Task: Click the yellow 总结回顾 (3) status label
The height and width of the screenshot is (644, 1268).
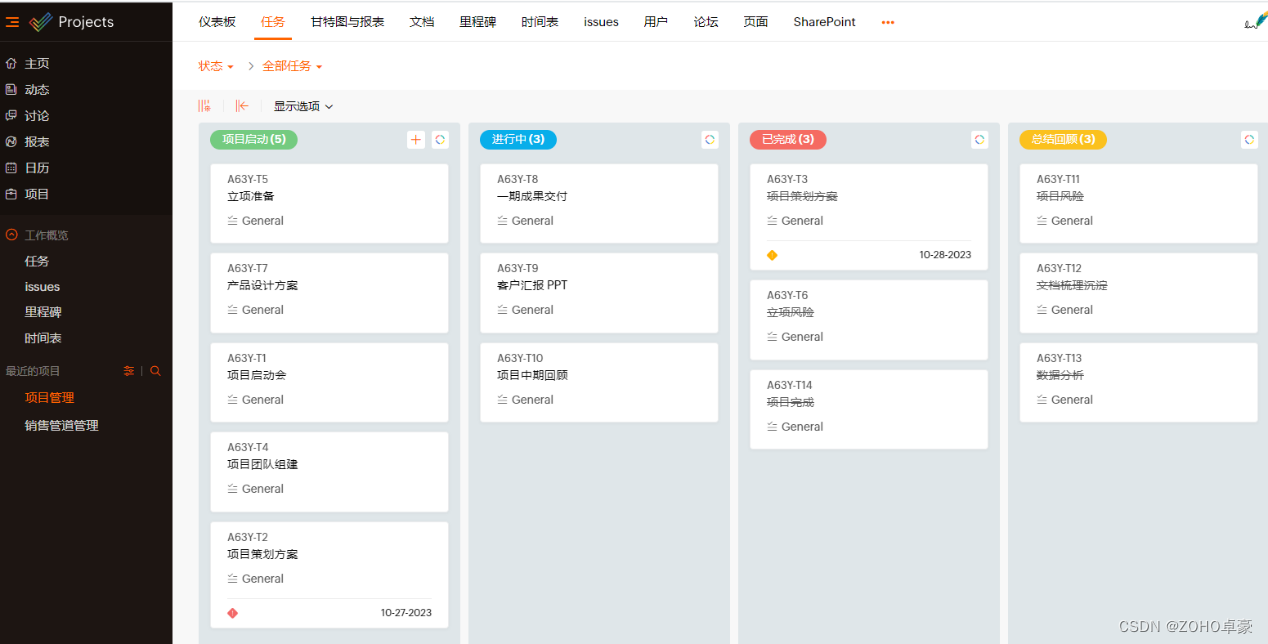Action: point(1063,139)
